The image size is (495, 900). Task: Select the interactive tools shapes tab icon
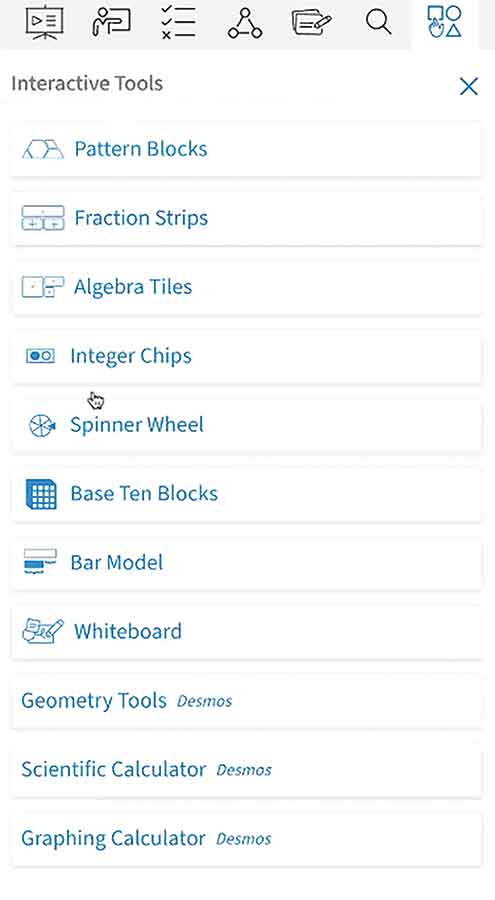pyautogui.click(x=444, y=22)
